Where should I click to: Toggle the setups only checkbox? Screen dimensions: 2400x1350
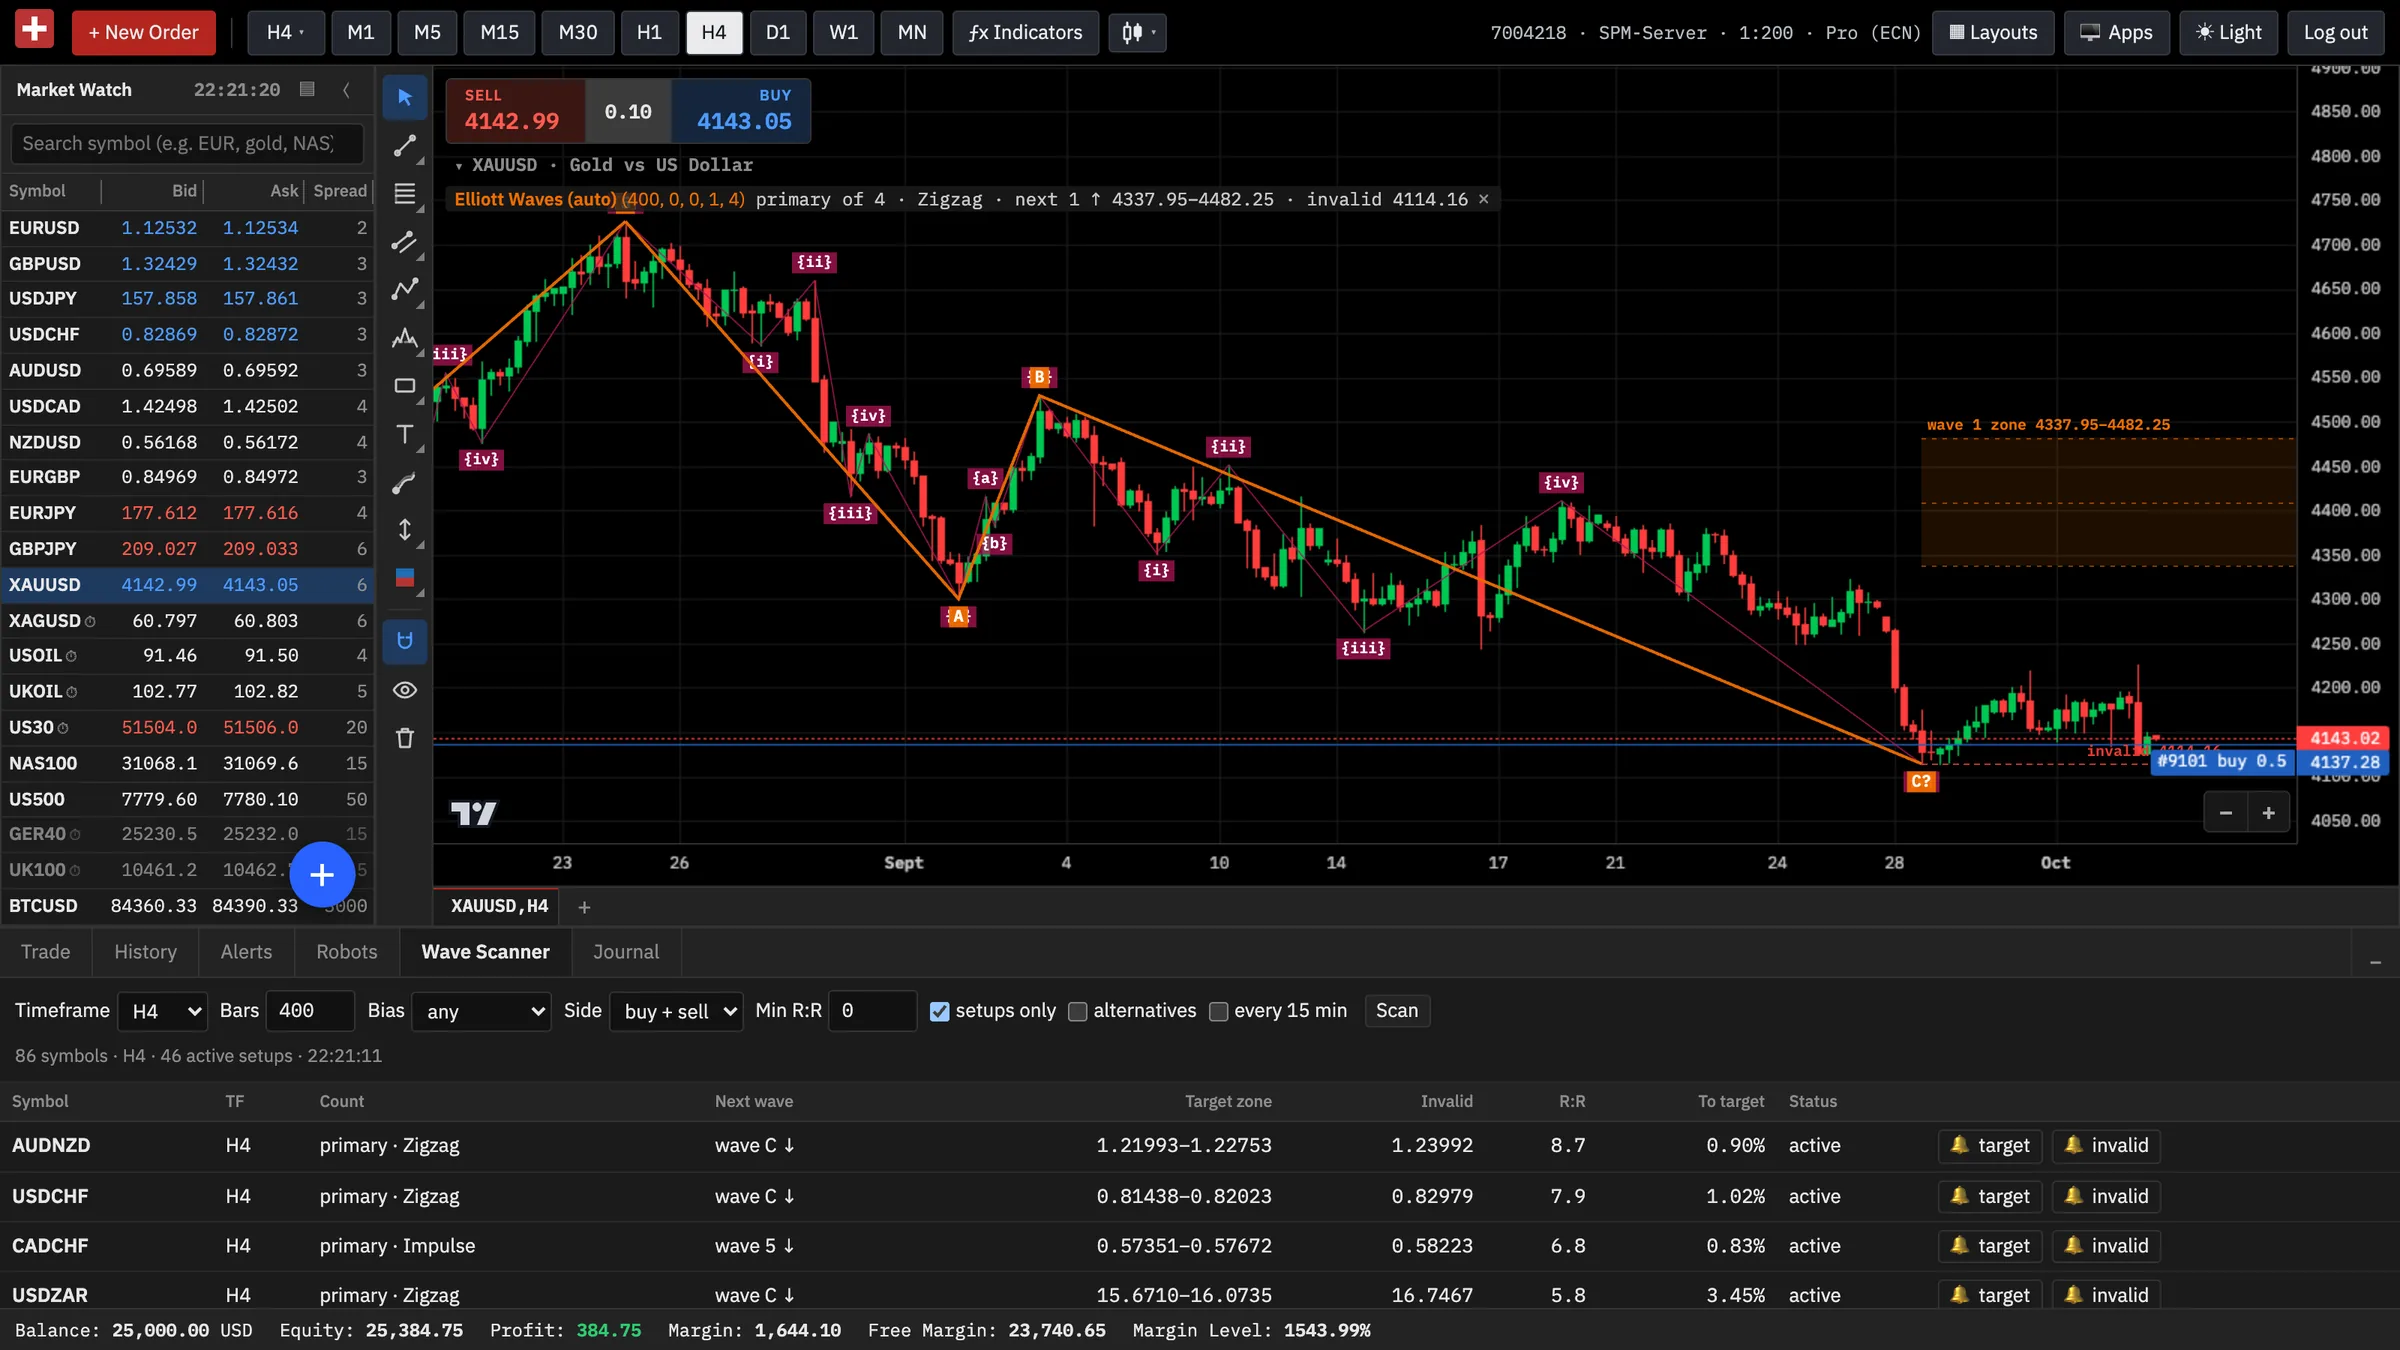pos(940,1011)
